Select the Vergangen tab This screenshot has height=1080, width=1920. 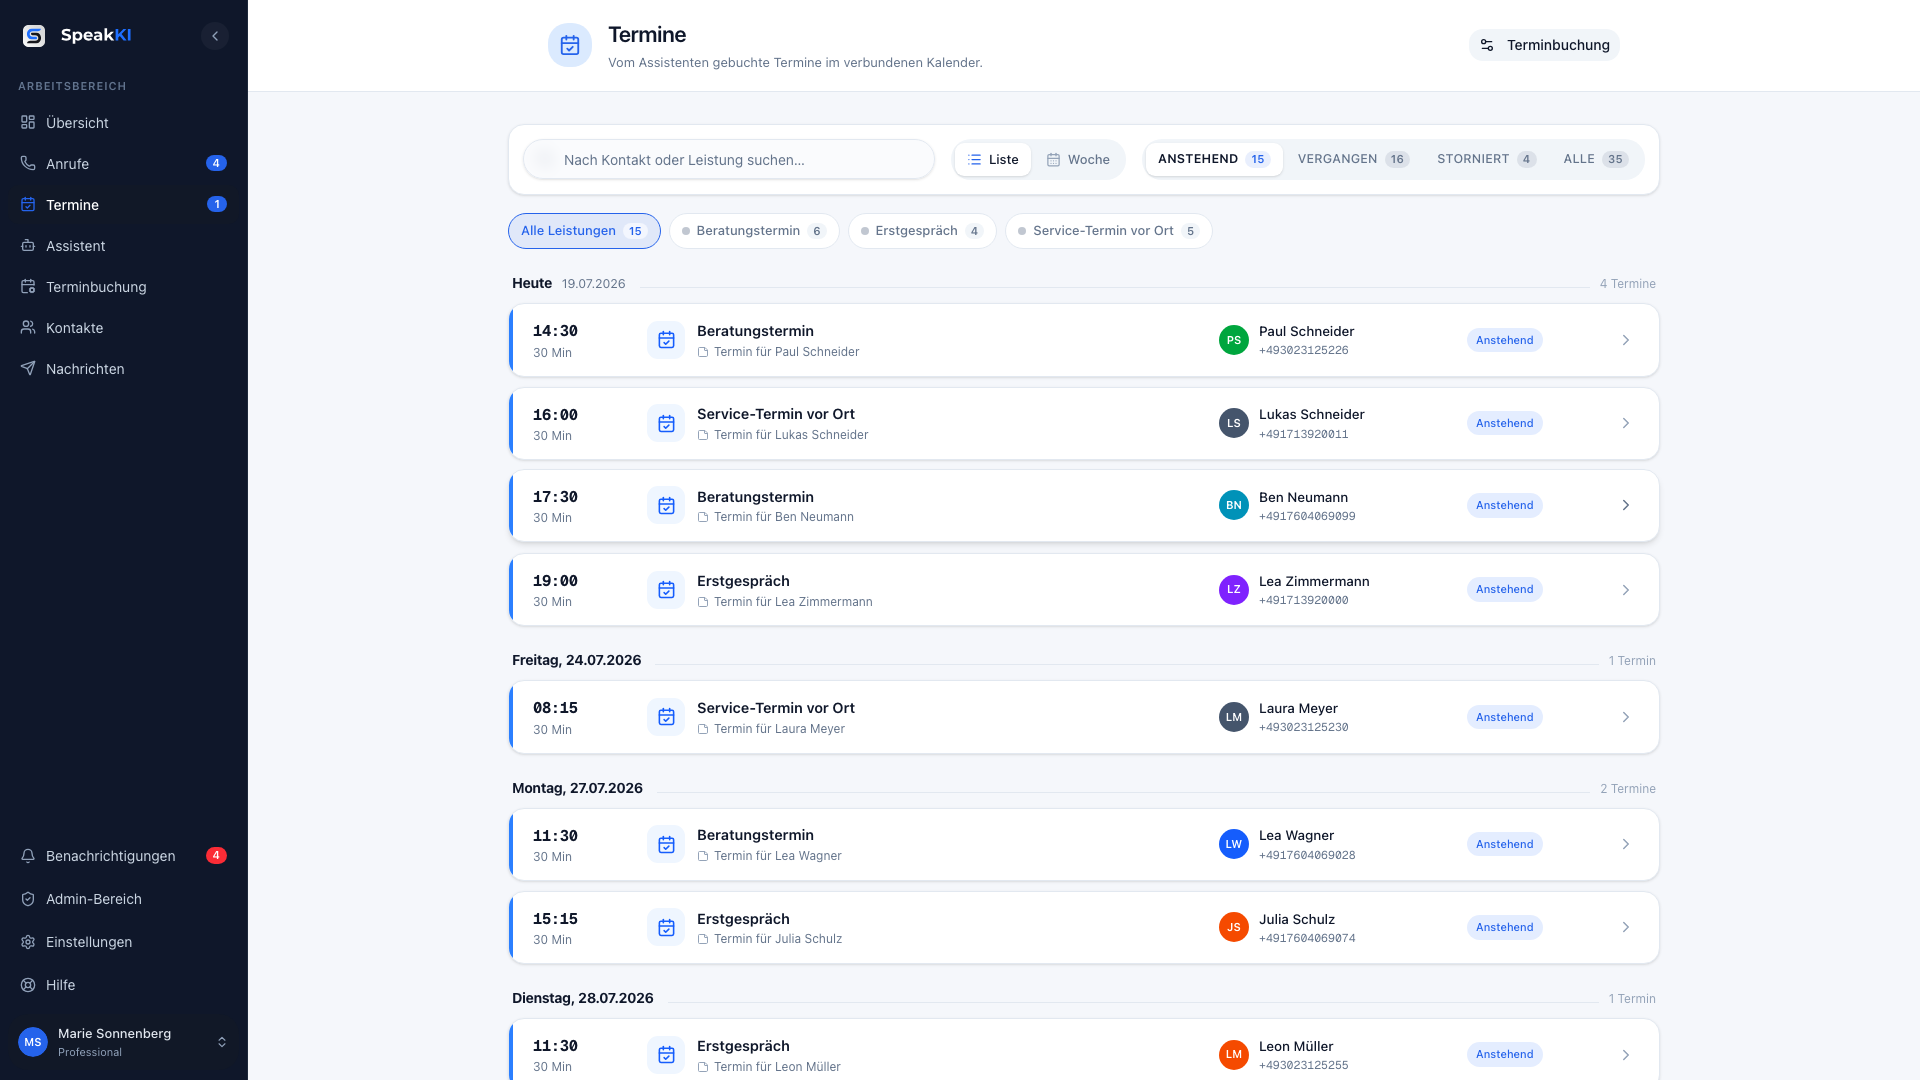1353,160
